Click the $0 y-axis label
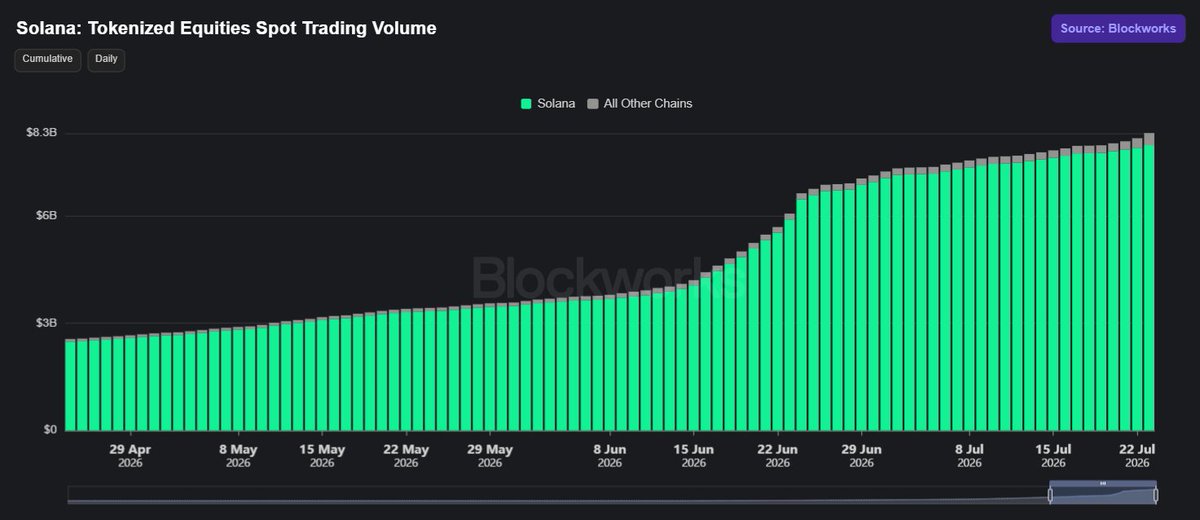This screenshot has height=520, width=1200. tap(49, 430)
